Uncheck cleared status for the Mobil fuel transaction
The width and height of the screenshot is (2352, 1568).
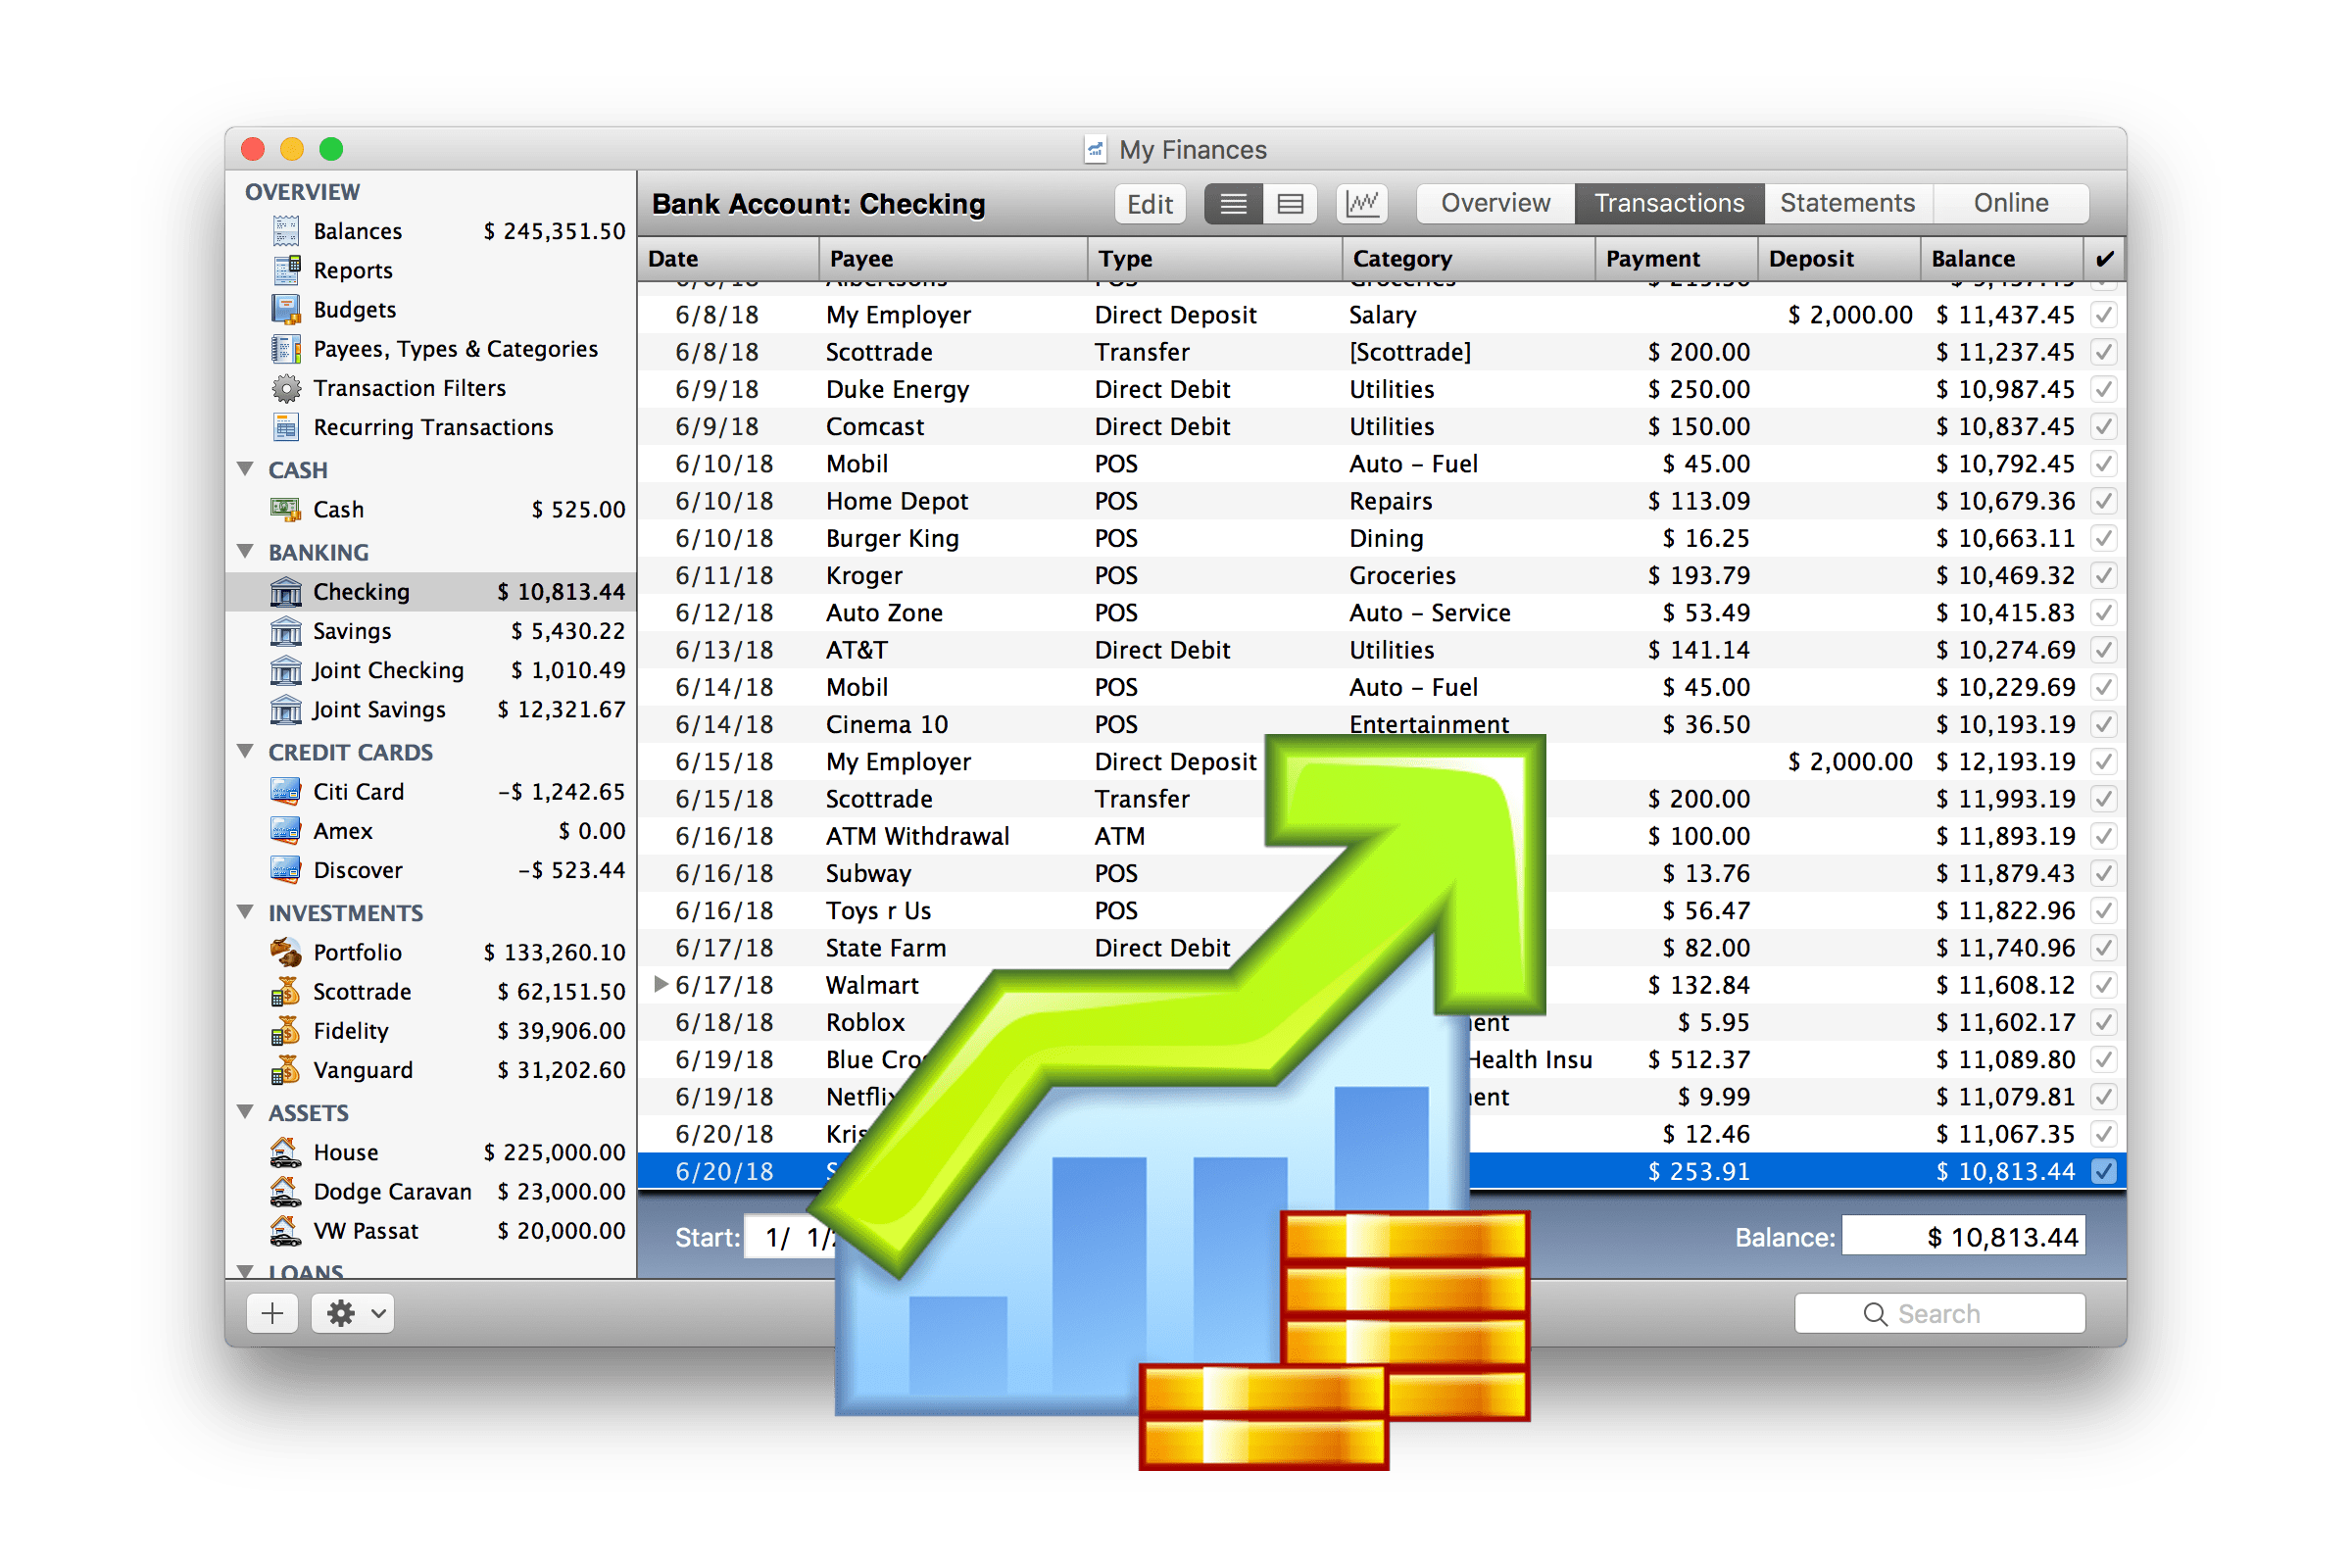pos(2103,463)
